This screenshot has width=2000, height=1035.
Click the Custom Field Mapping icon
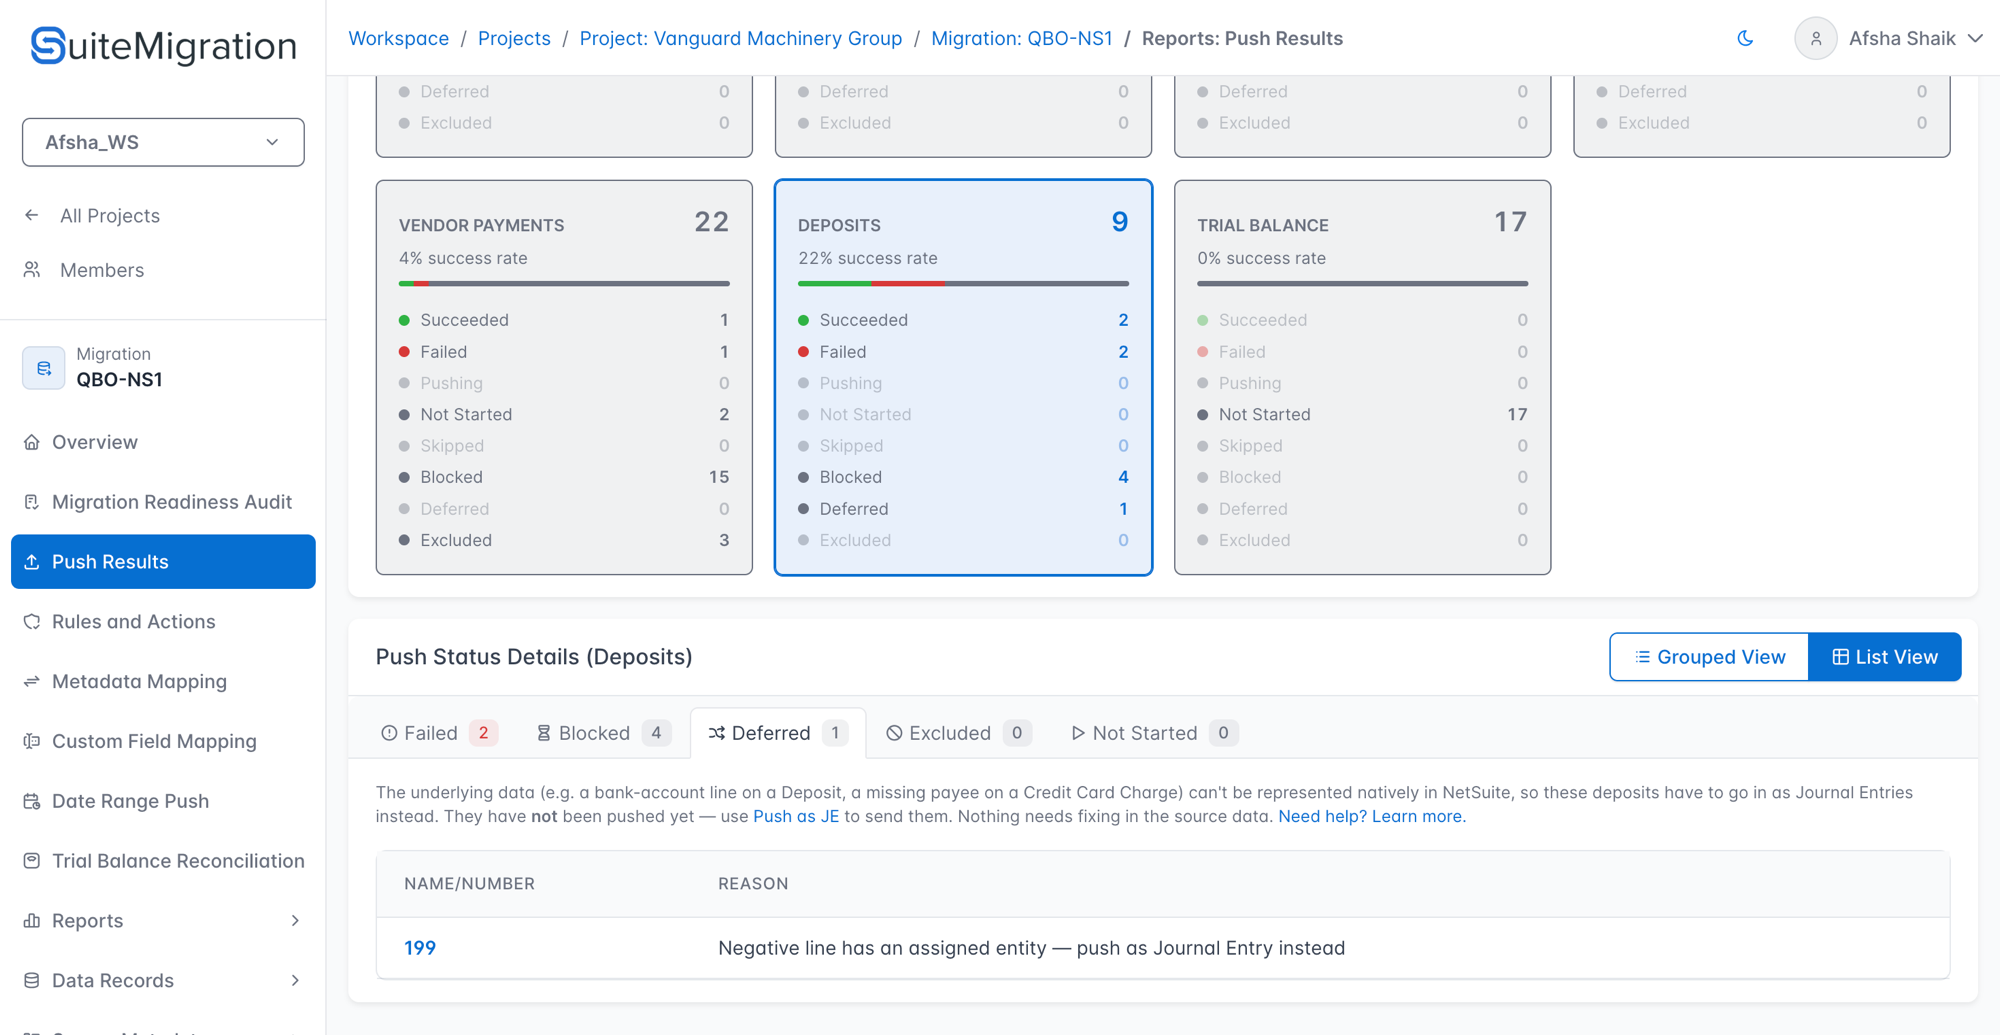[x=32, y=741]
